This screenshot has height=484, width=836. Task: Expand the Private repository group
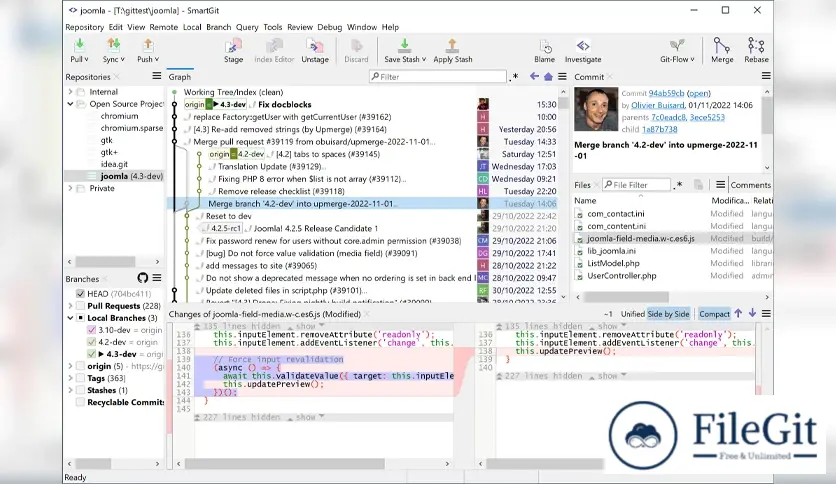(70, 188)
